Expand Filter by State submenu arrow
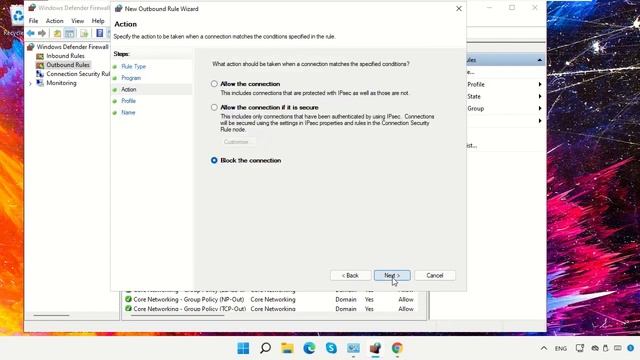The image size is (640, 360). click(x=540, y=96)
